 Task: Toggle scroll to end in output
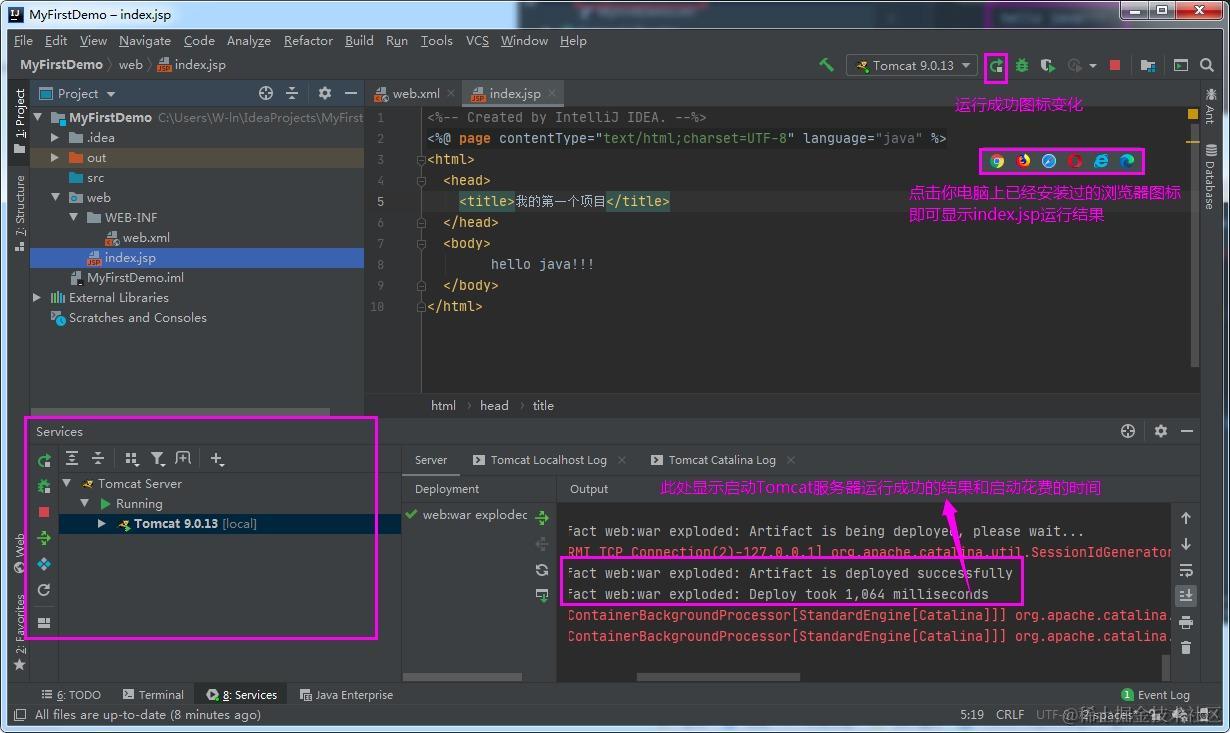coord(1186,596)
